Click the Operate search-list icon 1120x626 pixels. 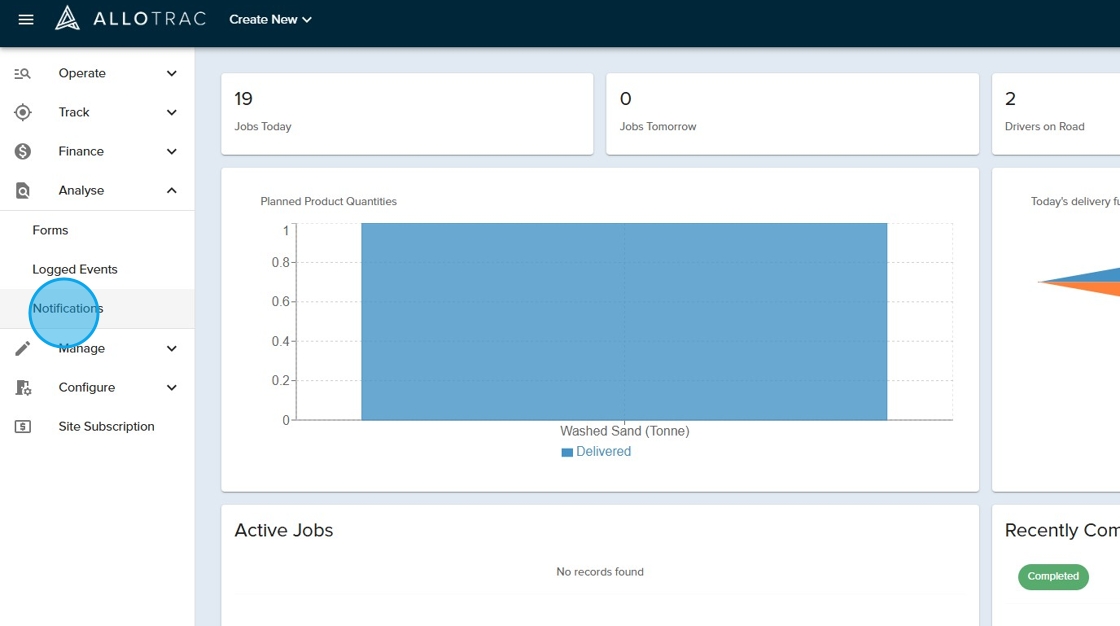[23, 73]
